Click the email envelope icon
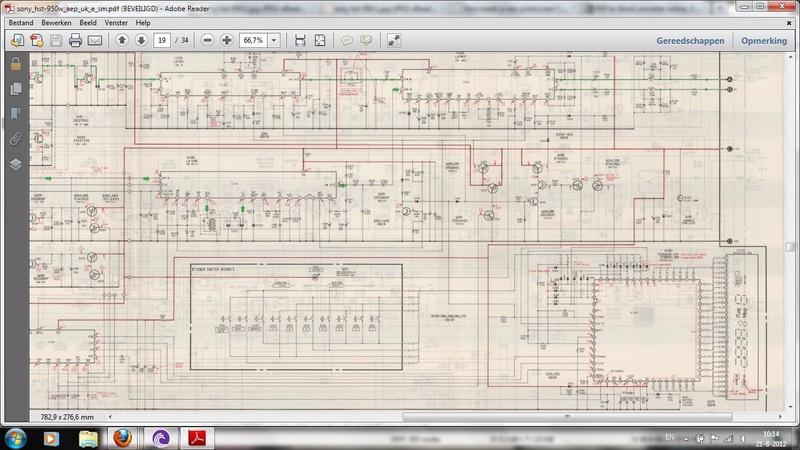The height and width of the screenshot is (450, 800). coord(95,41)
